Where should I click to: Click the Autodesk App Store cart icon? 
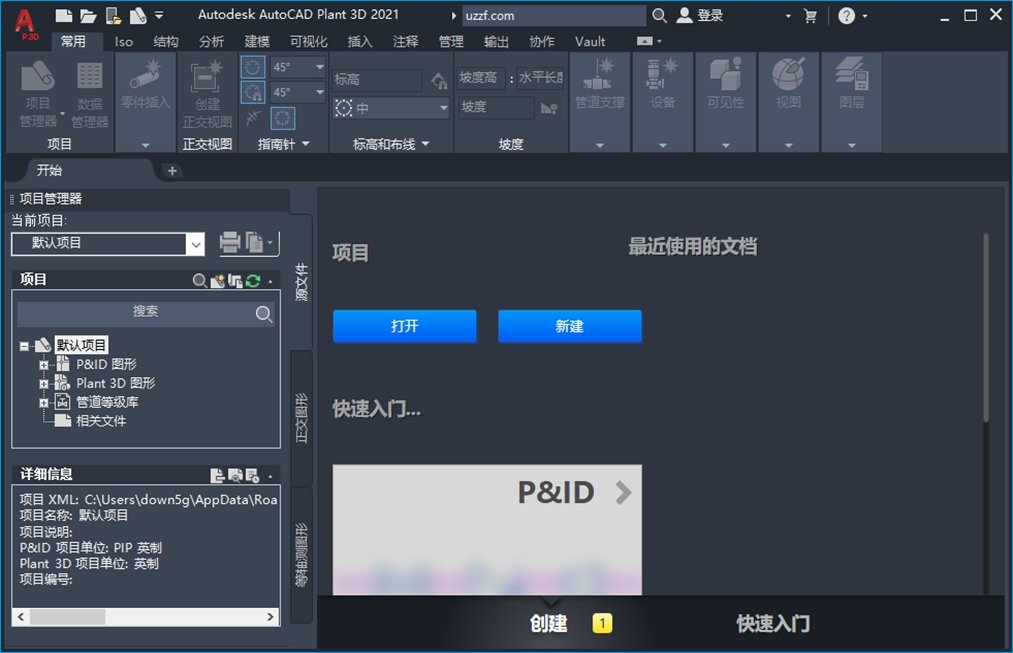810,16
